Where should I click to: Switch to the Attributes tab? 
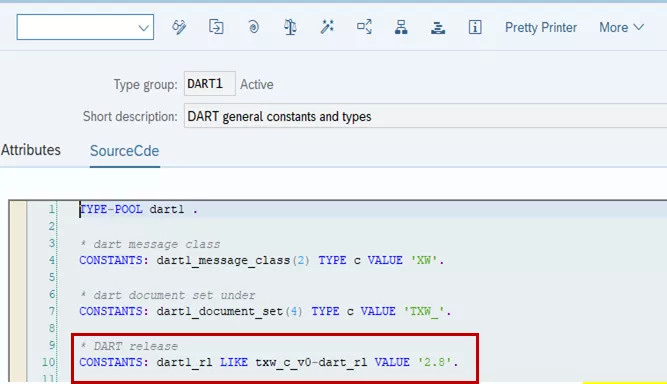pos(31,150)
